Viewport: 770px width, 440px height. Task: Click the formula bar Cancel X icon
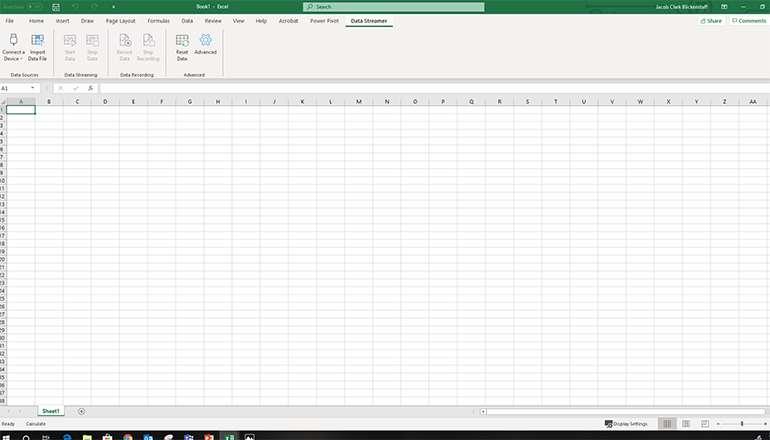coord(61,88)
